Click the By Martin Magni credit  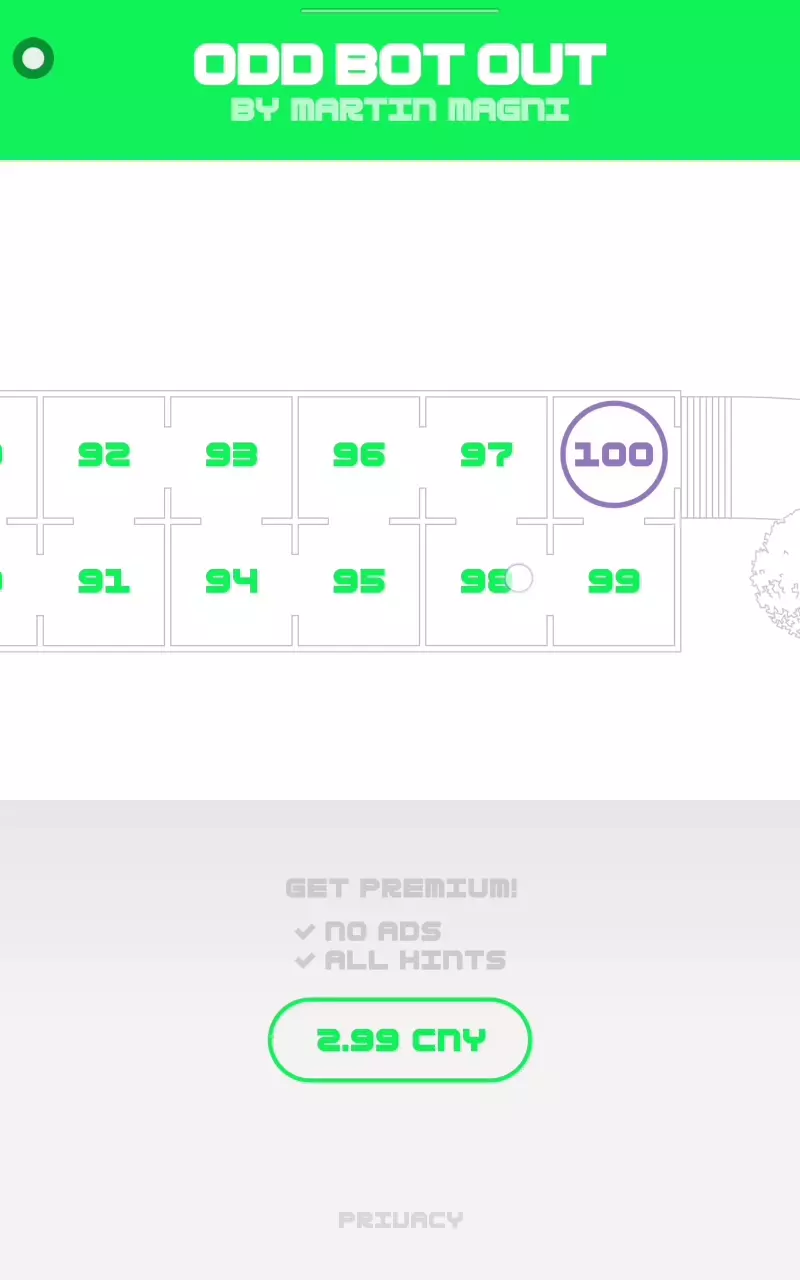[400, 109]
